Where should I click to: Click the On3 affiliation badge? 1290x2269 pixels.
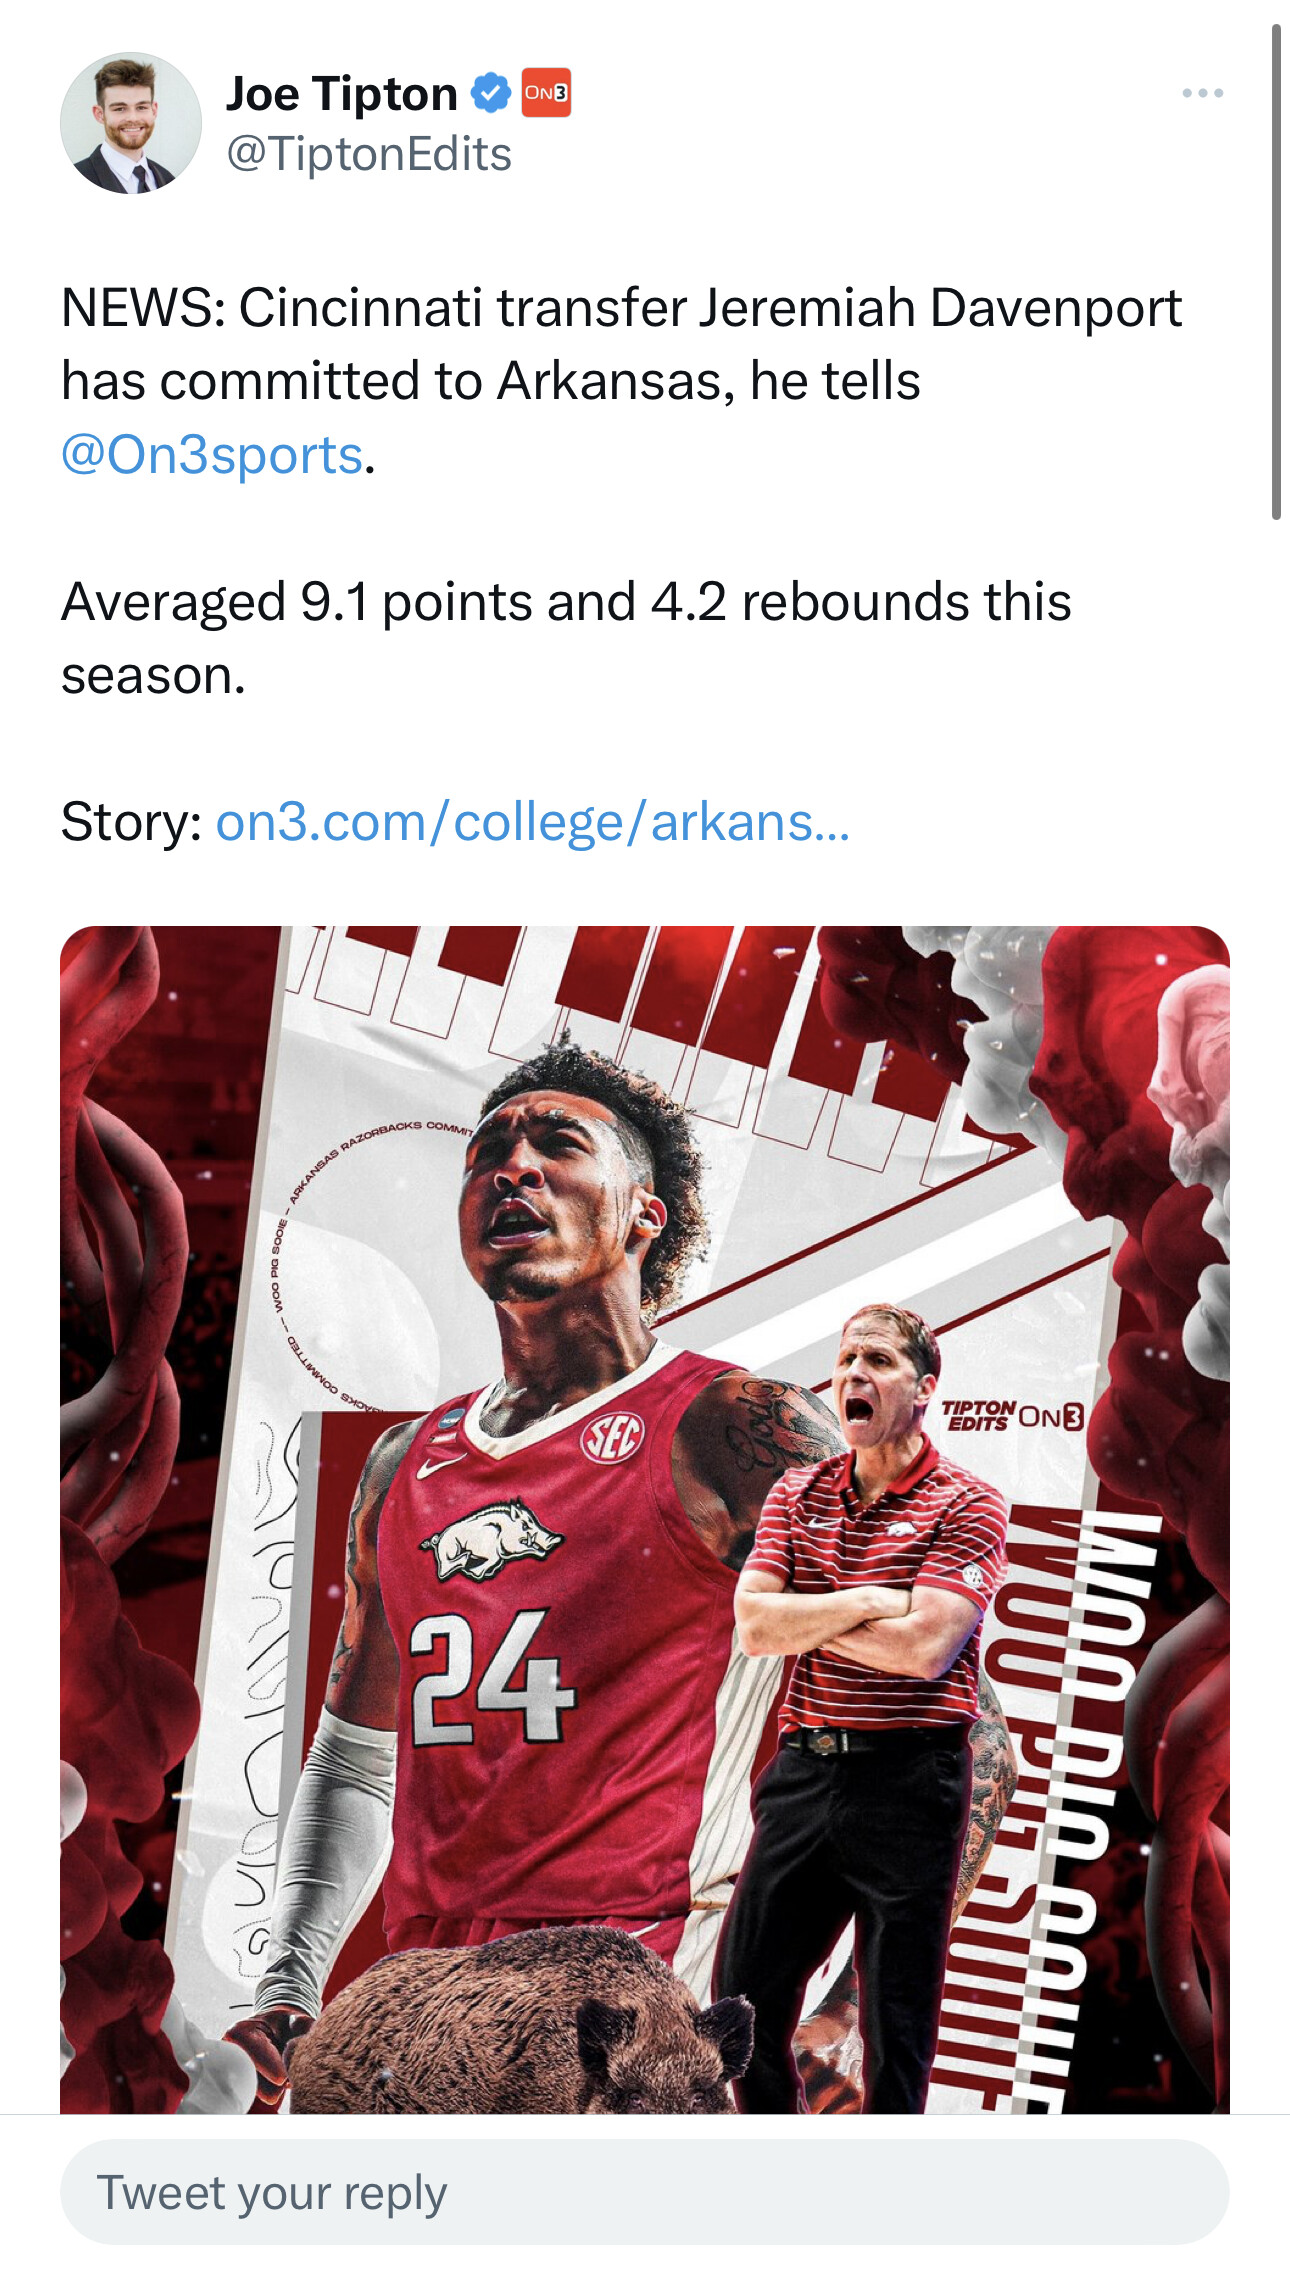pos(546,93)
